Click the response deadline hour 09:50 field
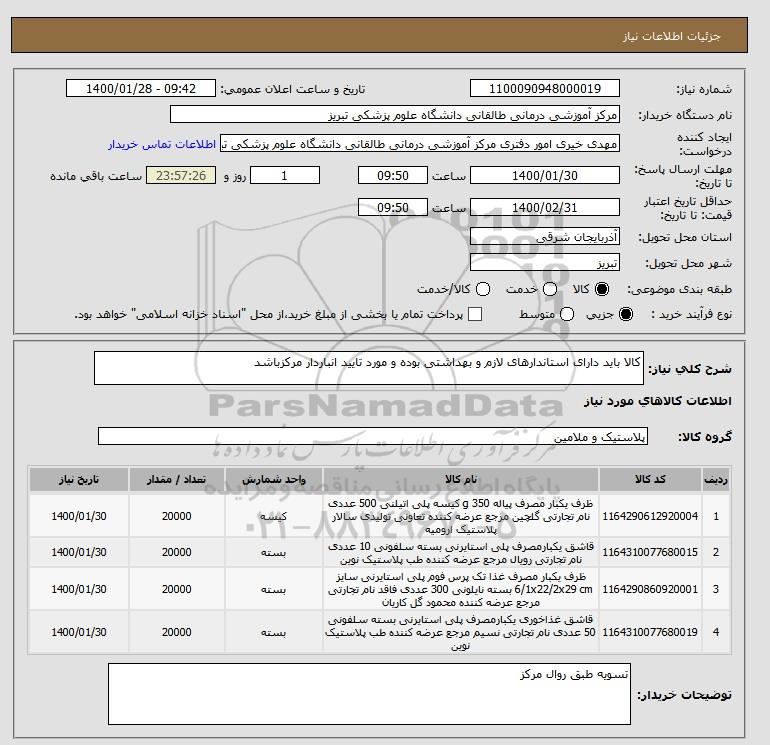Image resolution: width=770 pixels, height=745 pixels. point(393,175)
